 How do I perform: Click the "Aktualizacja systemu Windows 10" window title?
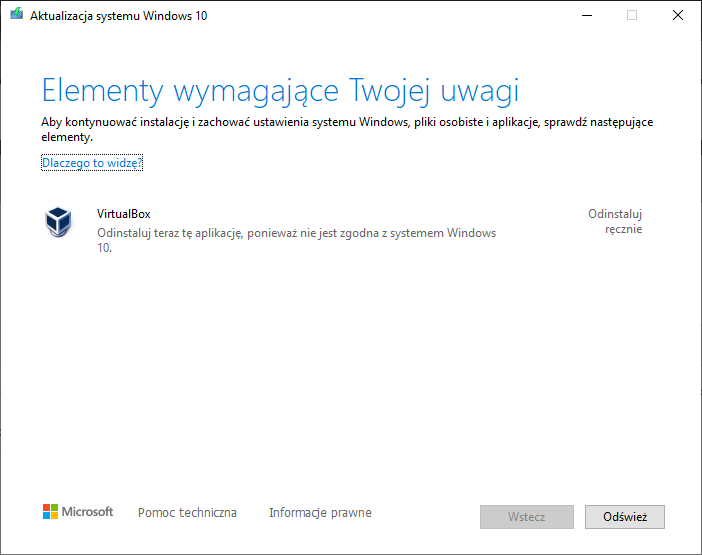(x=119, y=16)
